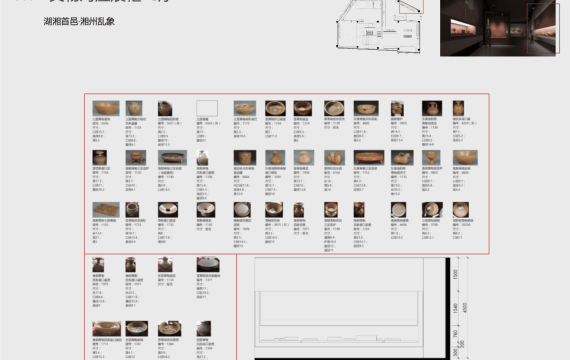Viewport: 570px width, 360px height.
Task: Select the chicken-shaped pottery figurine thumbnail
Action: (x=334, y=157)
